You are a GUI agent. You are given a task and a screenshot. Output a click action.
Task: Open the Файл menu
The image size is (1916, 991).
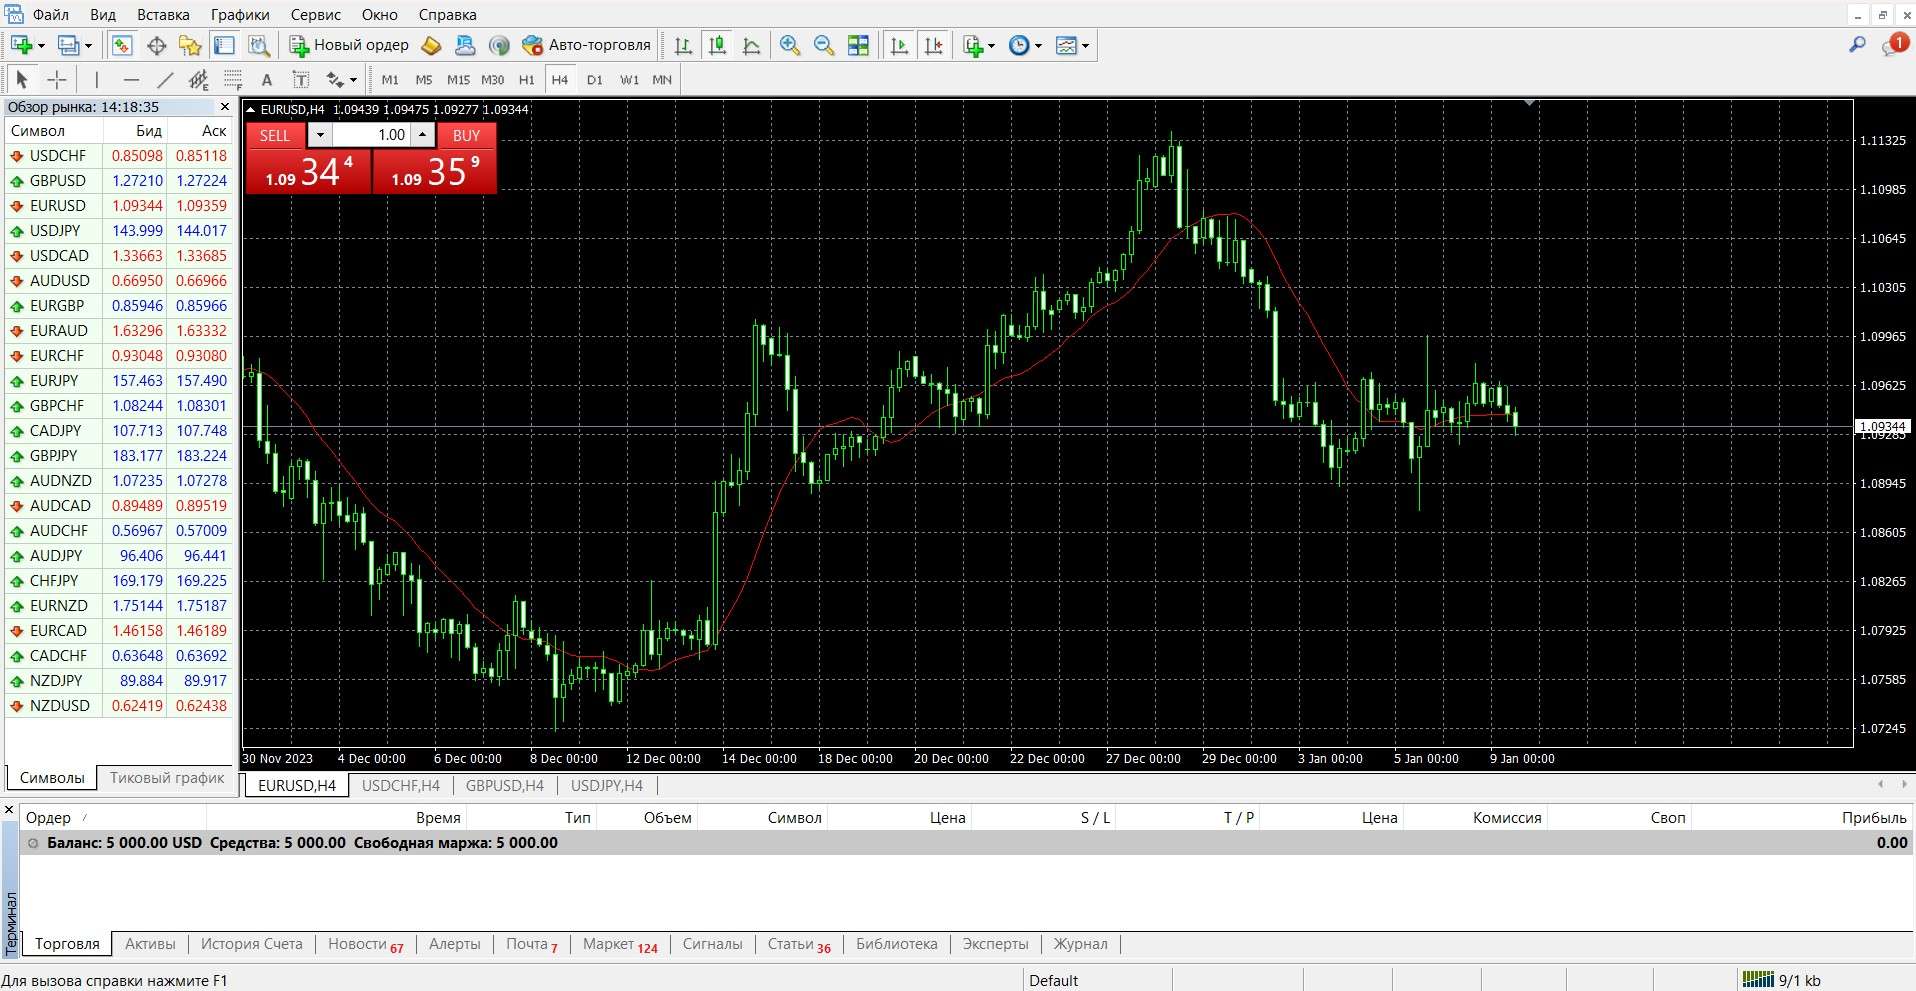[x=50, y=14]
